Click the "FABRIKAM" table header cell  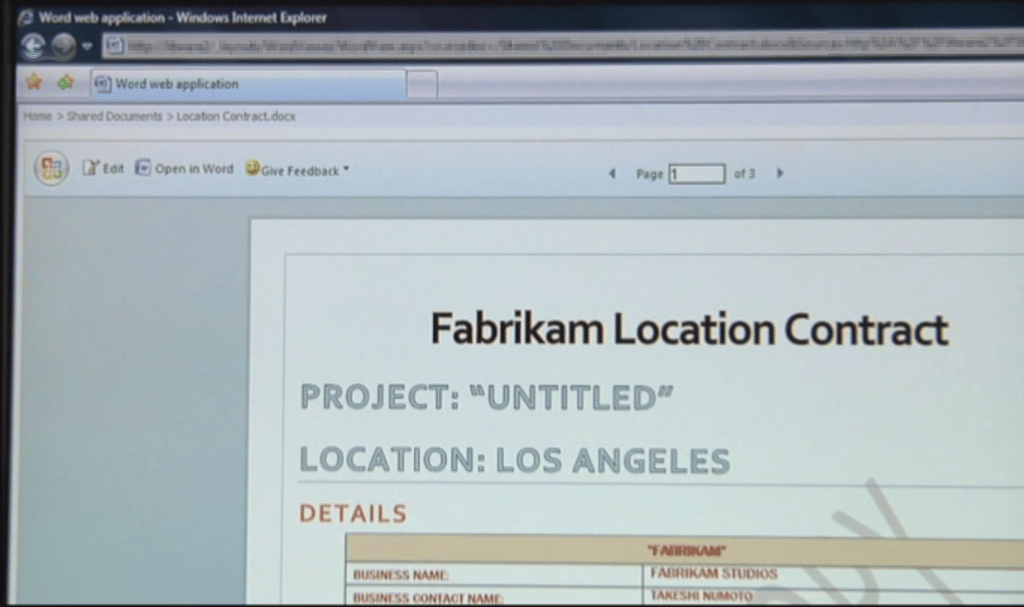[685, 550]
